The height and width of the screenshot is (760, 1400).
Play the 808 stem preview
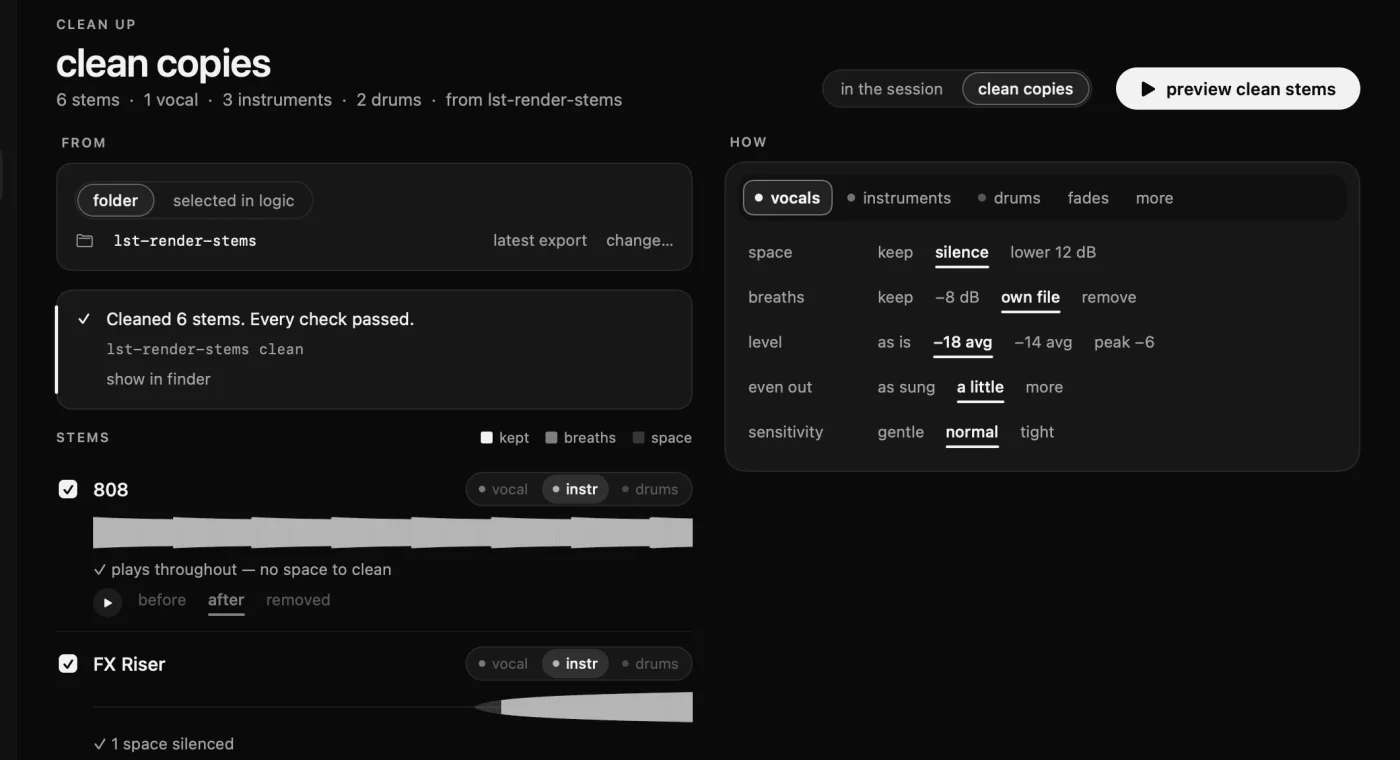click(x=107, y=603)
